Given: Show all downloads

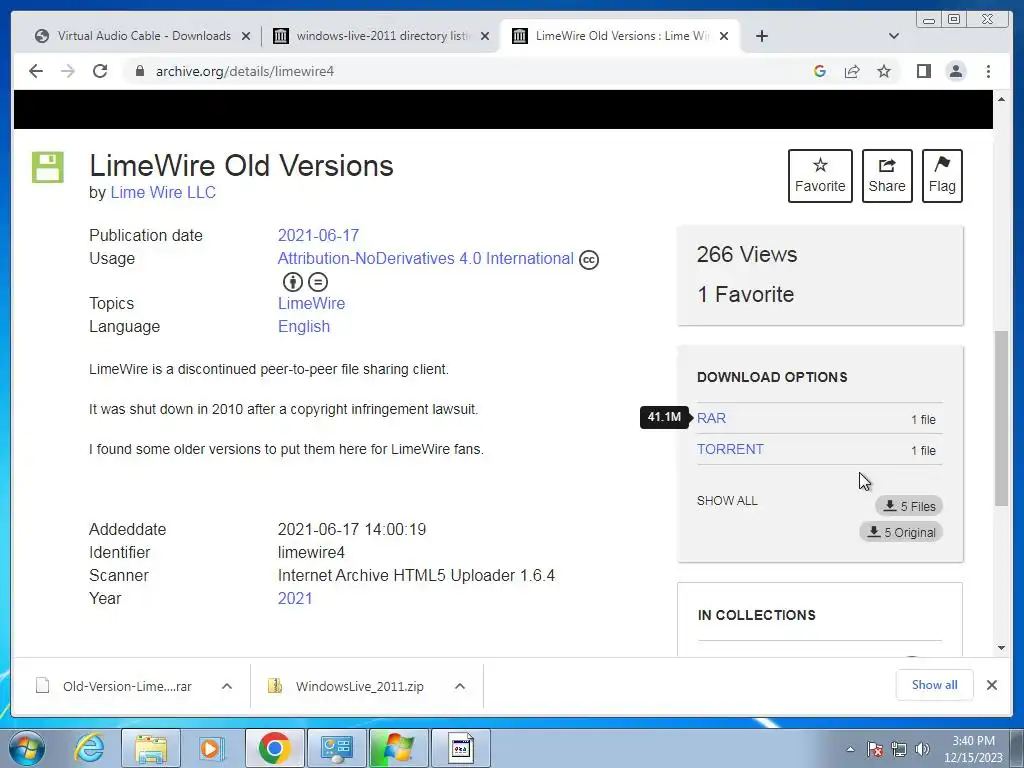Looking at the screenshot, I should (935, 685).
